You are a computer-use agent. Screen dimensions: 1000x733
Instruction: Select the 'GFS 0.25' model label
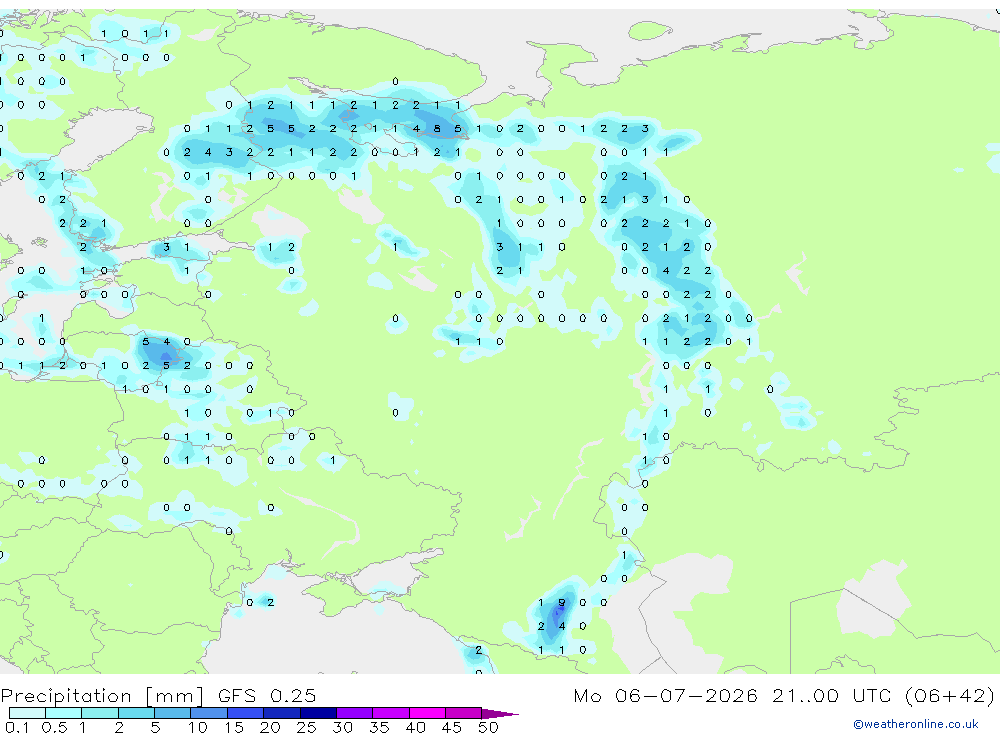pos(267,695)
